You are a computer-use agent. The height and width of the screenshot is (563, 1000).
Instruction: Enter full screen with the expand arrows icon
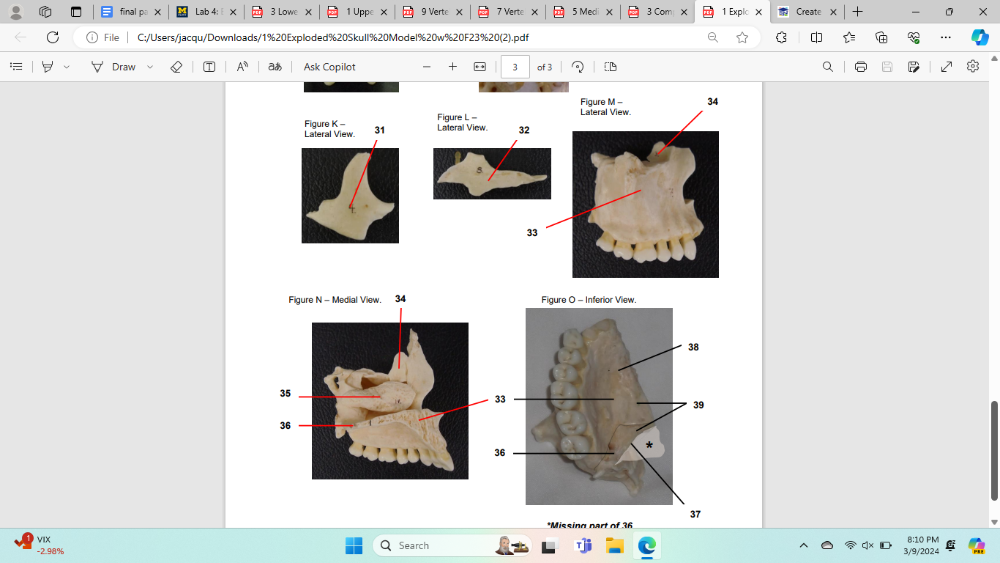click(x=946, y=67)
